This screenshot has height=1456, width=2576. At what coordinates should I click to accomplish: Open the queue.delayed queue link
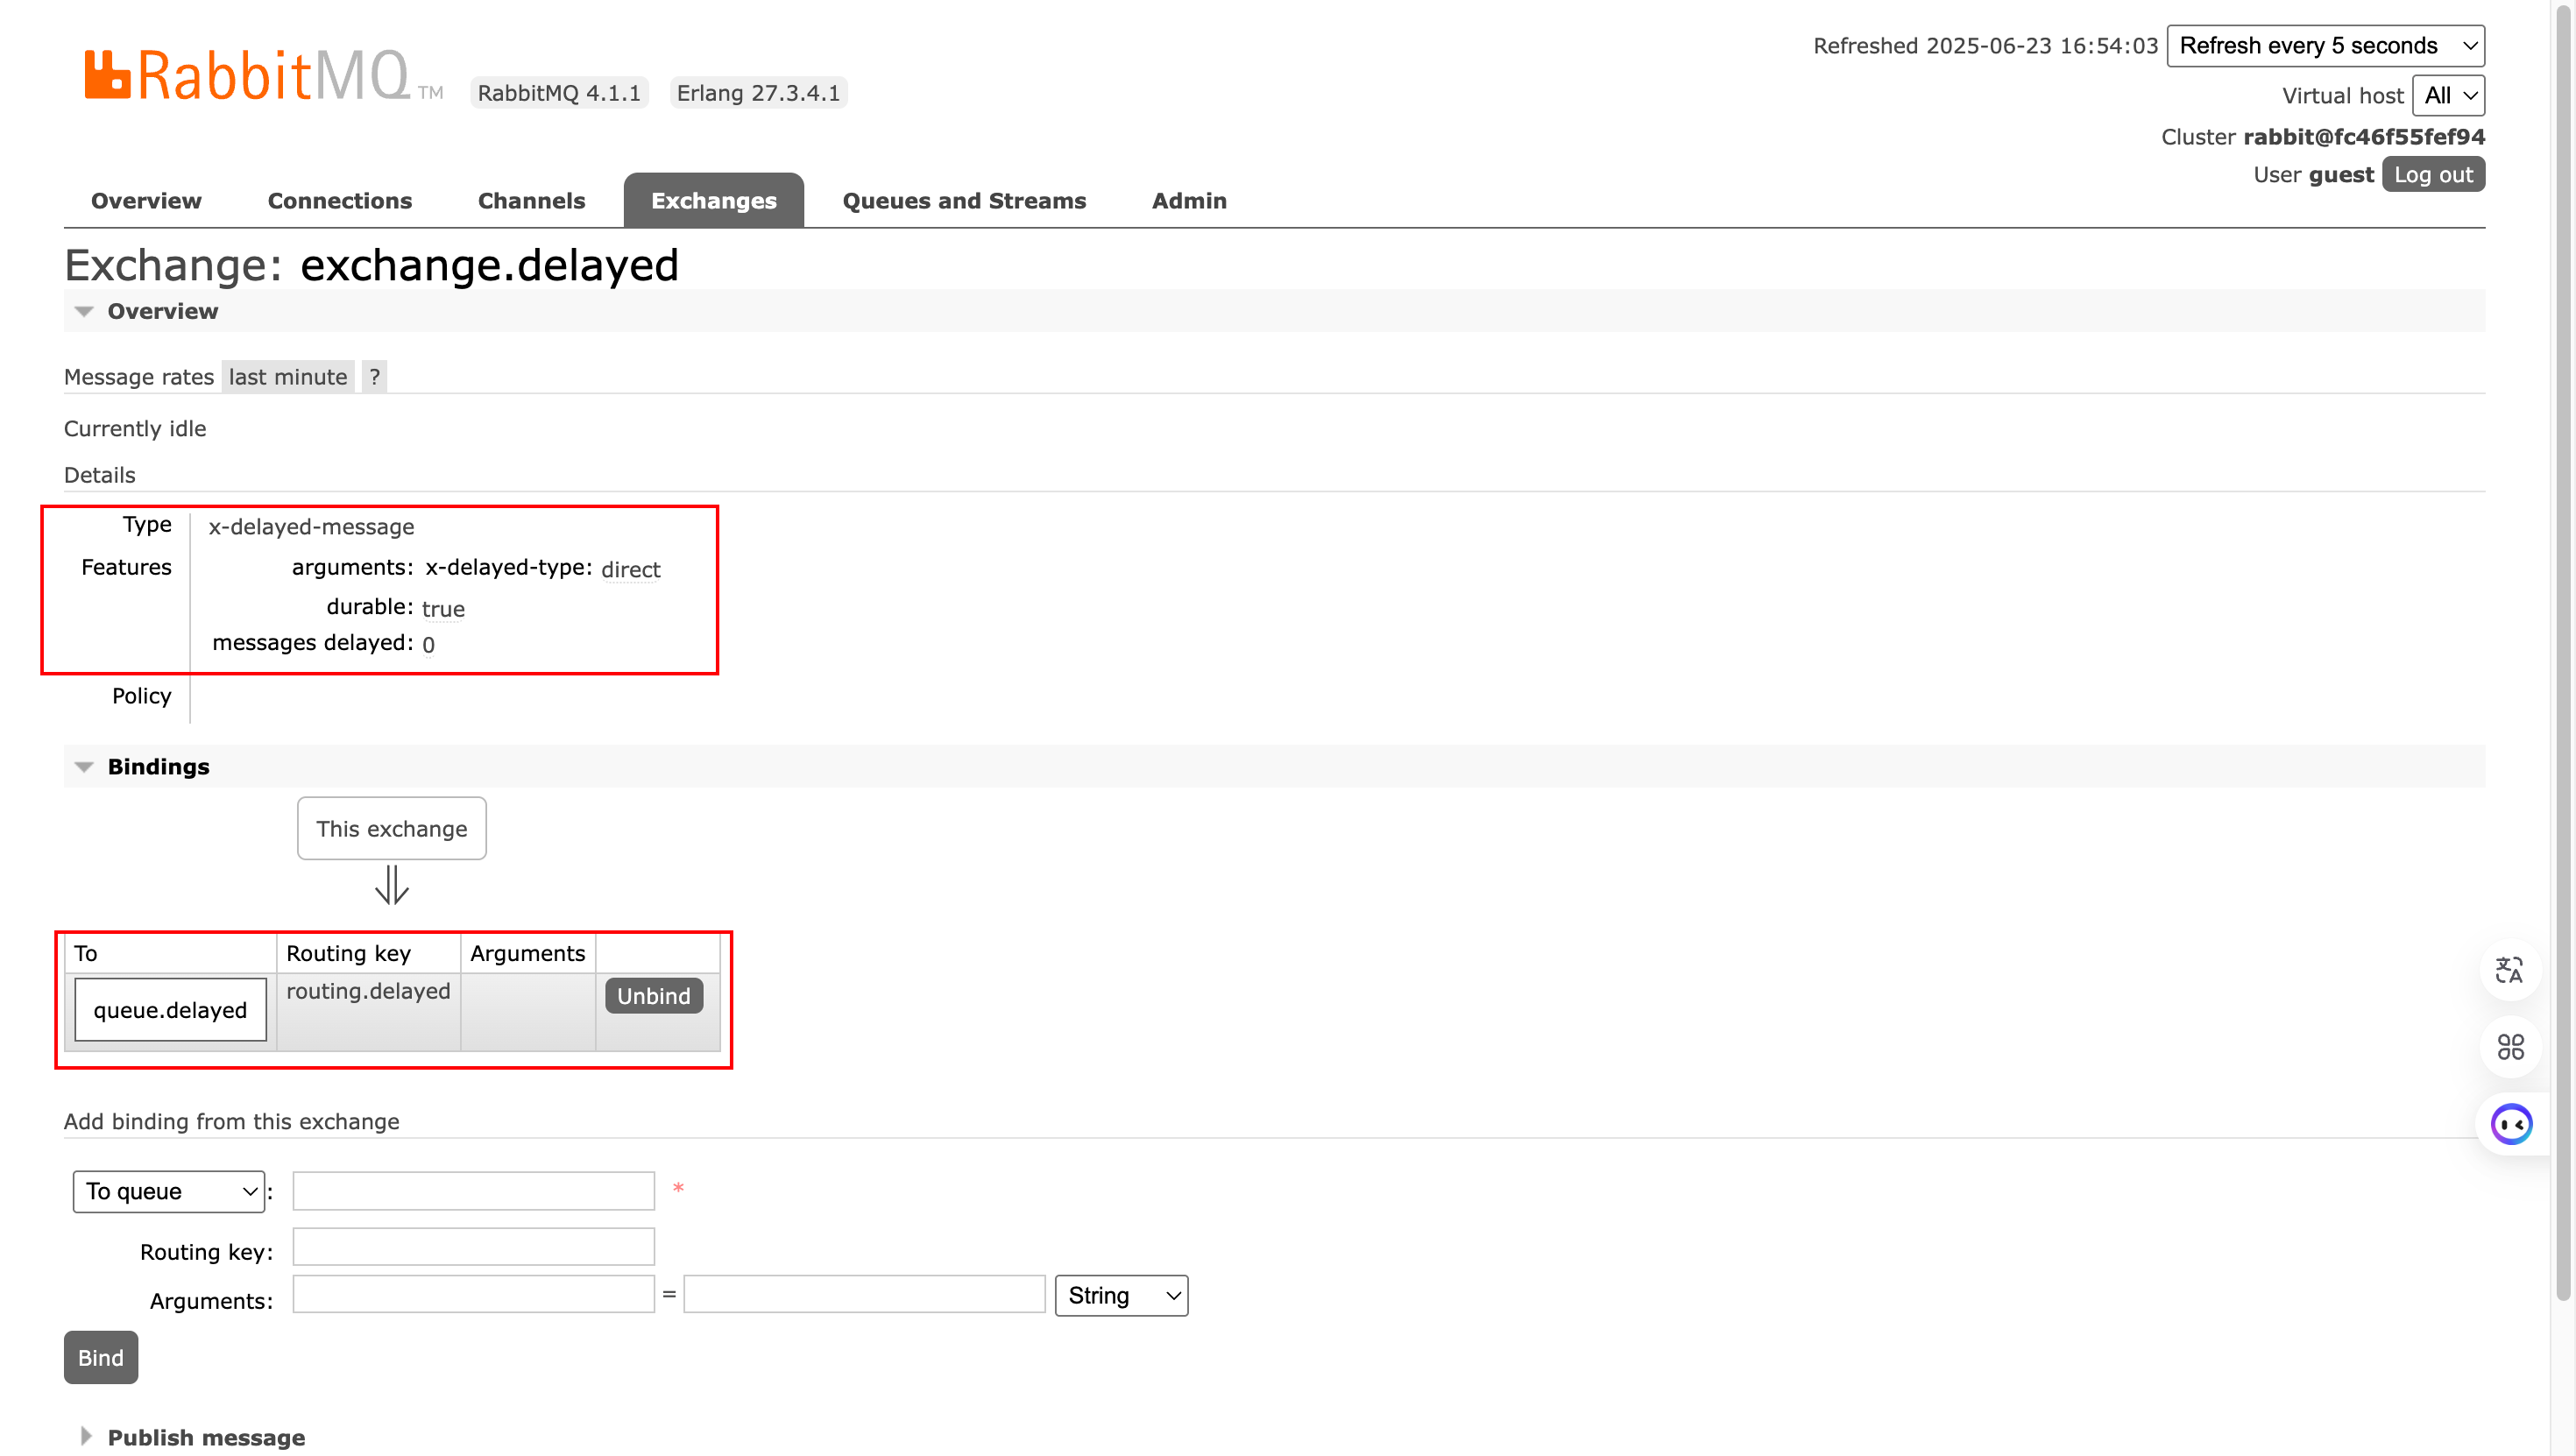click(170, 1010)
